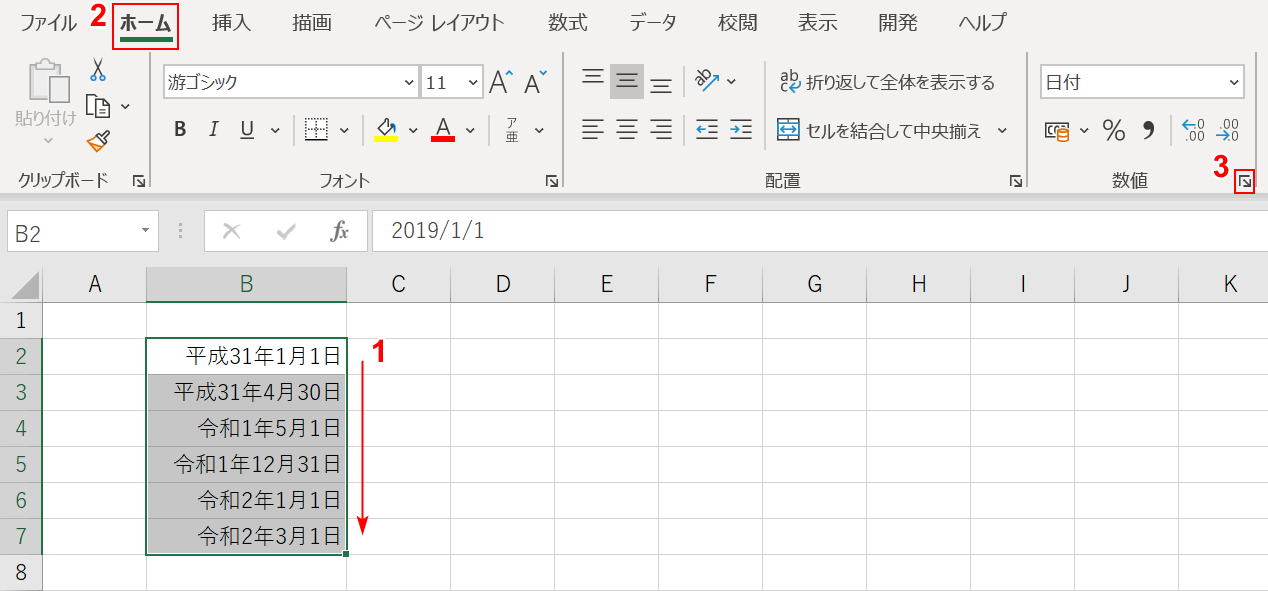
Task: Toggle bold formatting
Action: tap(180, 129)
